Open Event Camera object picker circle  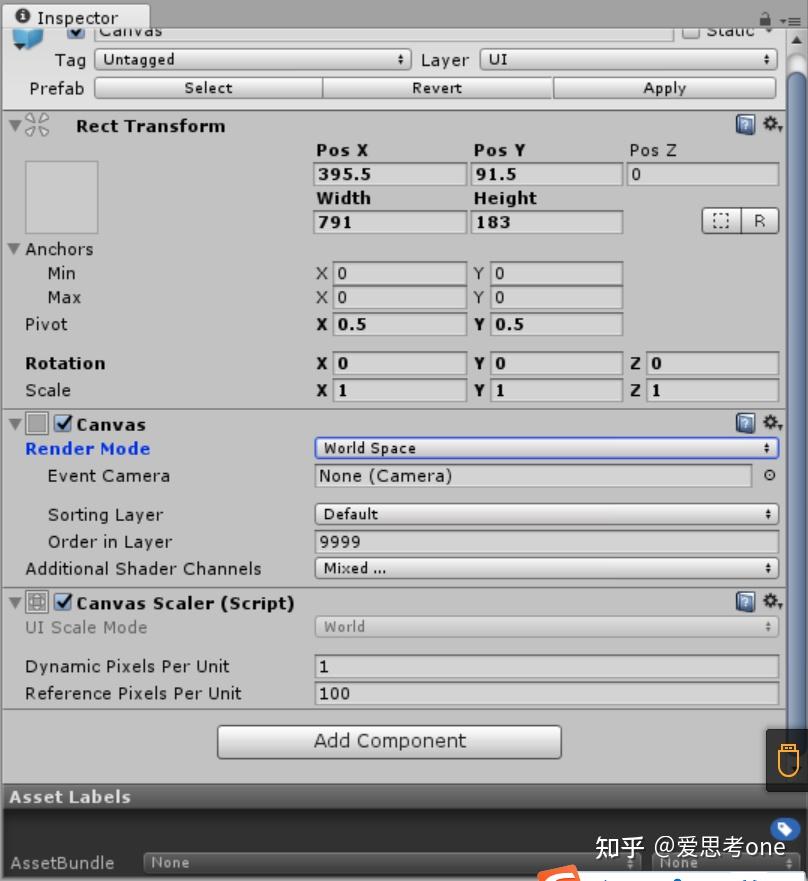769,475
